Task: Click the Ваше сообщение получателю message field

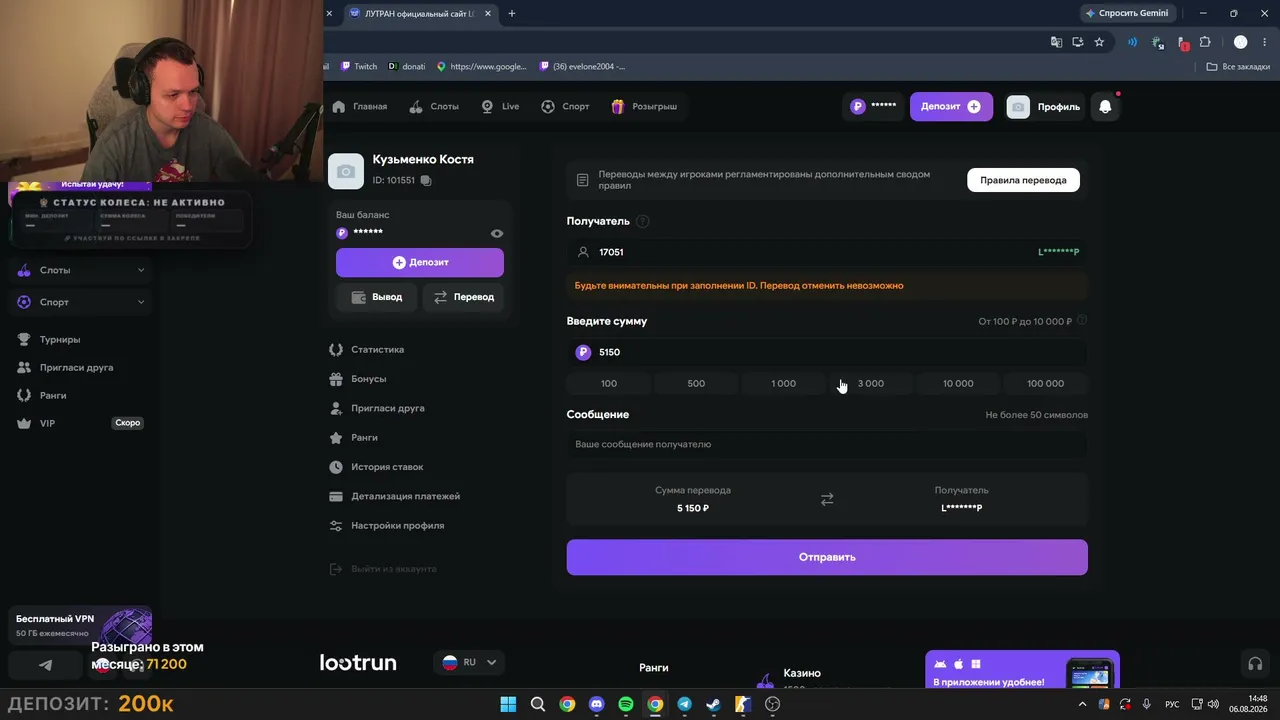Action: [x=827, y=444]
